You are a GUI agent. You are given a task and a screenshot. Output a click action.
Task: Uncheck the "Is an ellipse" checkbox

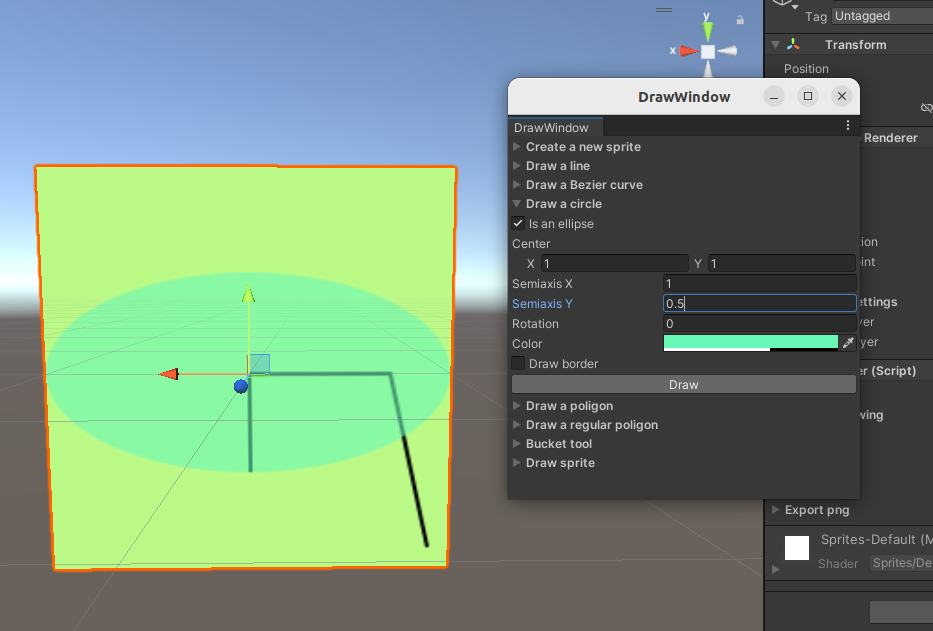(518, 223)
